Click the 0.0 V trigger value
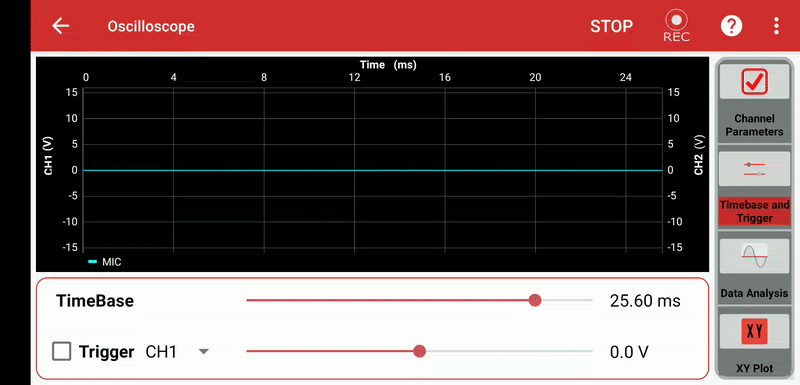This screenshot has width=800, height=385. pos(629,352)
